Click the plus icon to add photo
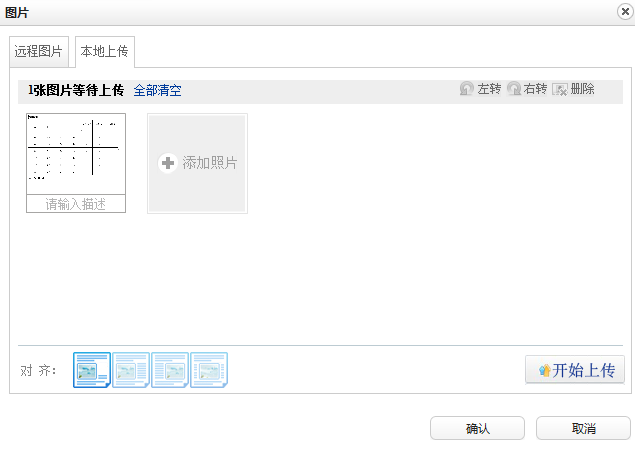The image size is (635, 455). (x=168, y=163)
